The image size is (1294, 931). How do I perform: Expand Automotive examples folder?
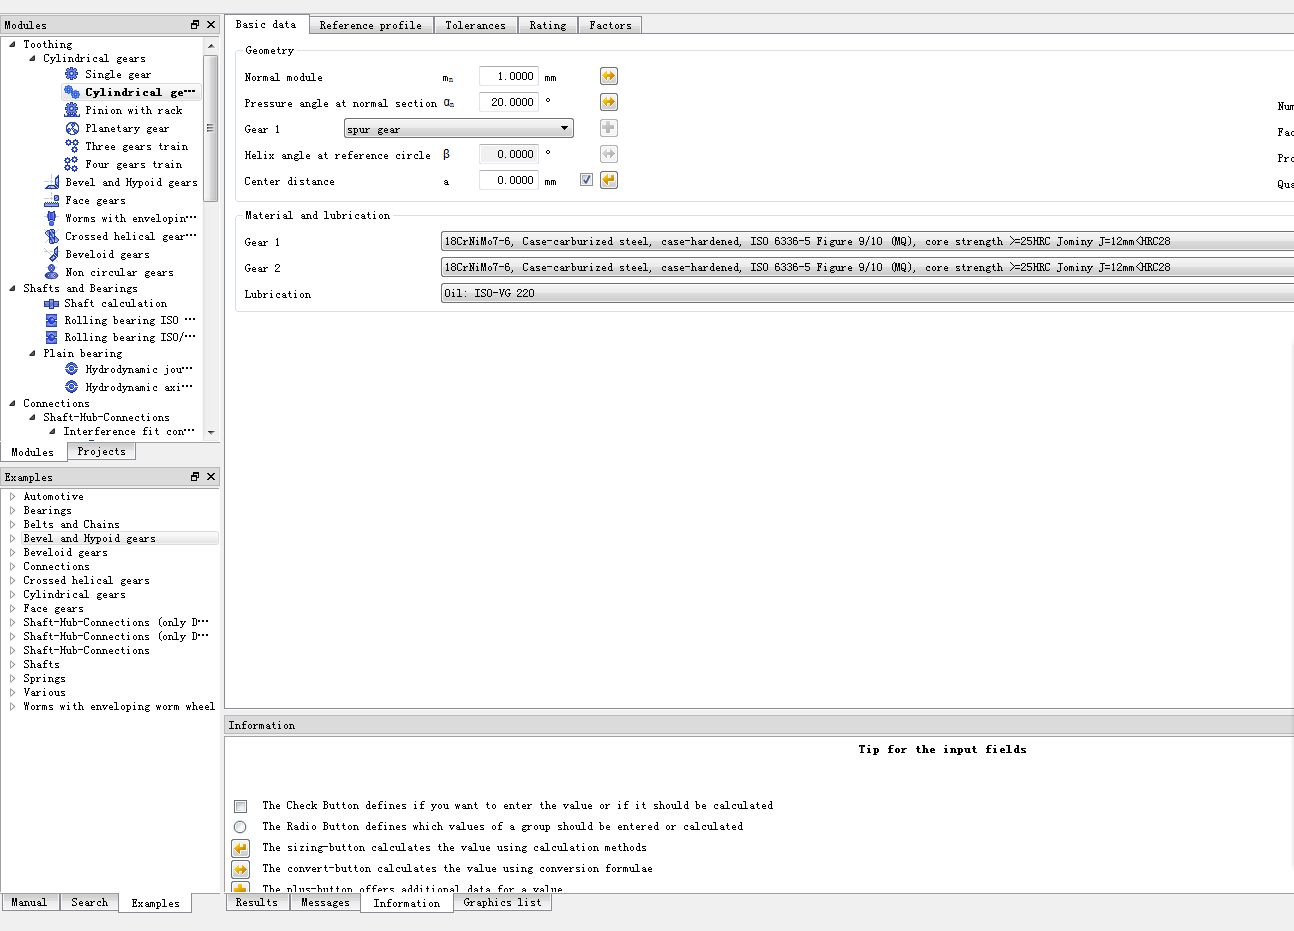[x=12, y=497]
